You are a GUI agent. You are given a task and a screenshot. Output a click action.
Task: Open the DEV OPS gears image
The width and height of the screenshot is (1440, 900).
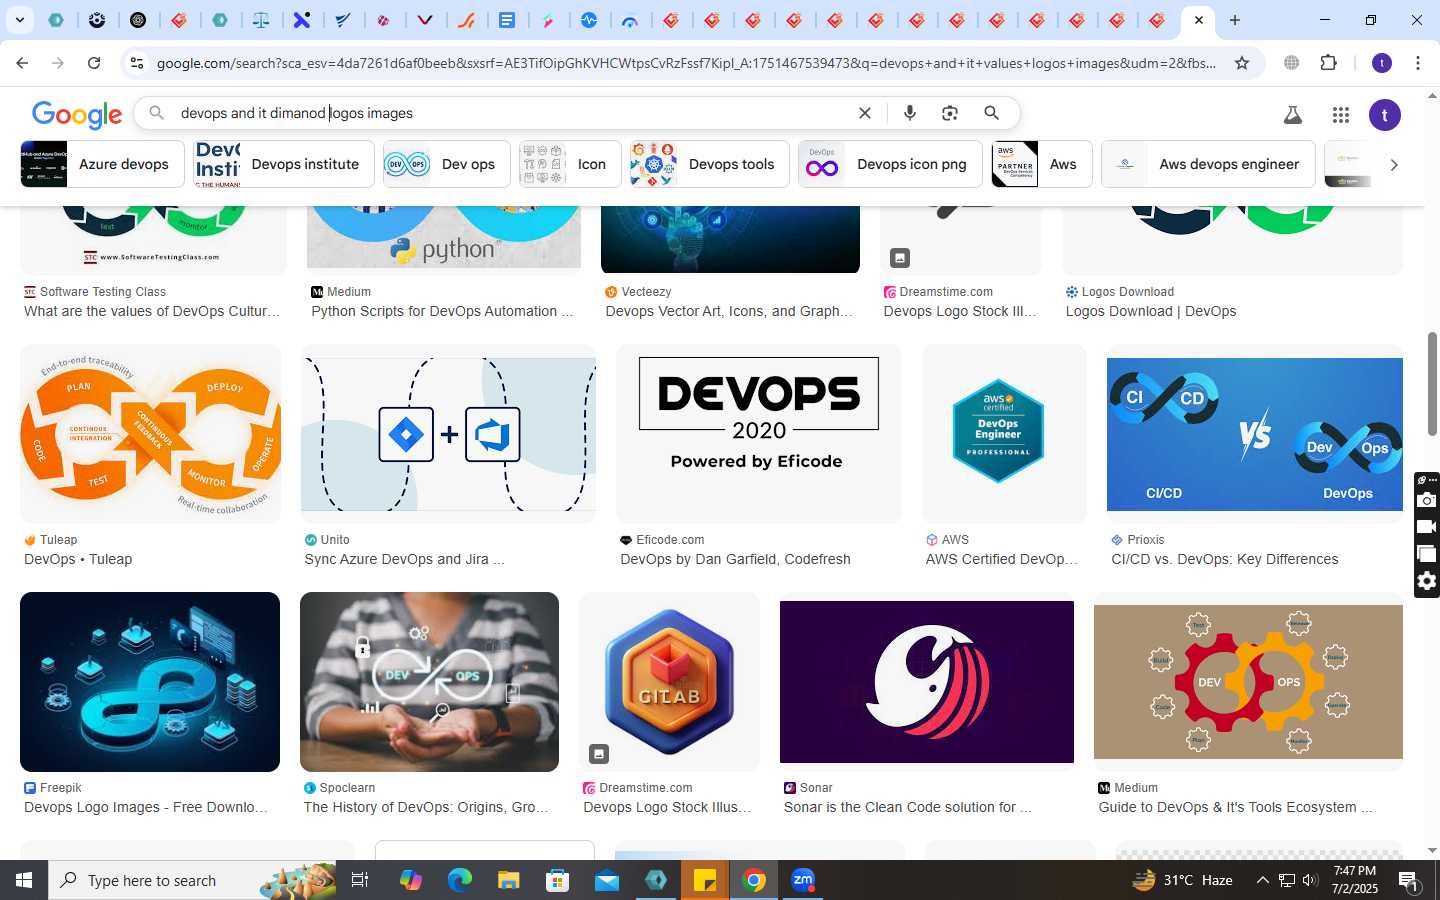pos(1248,682)
